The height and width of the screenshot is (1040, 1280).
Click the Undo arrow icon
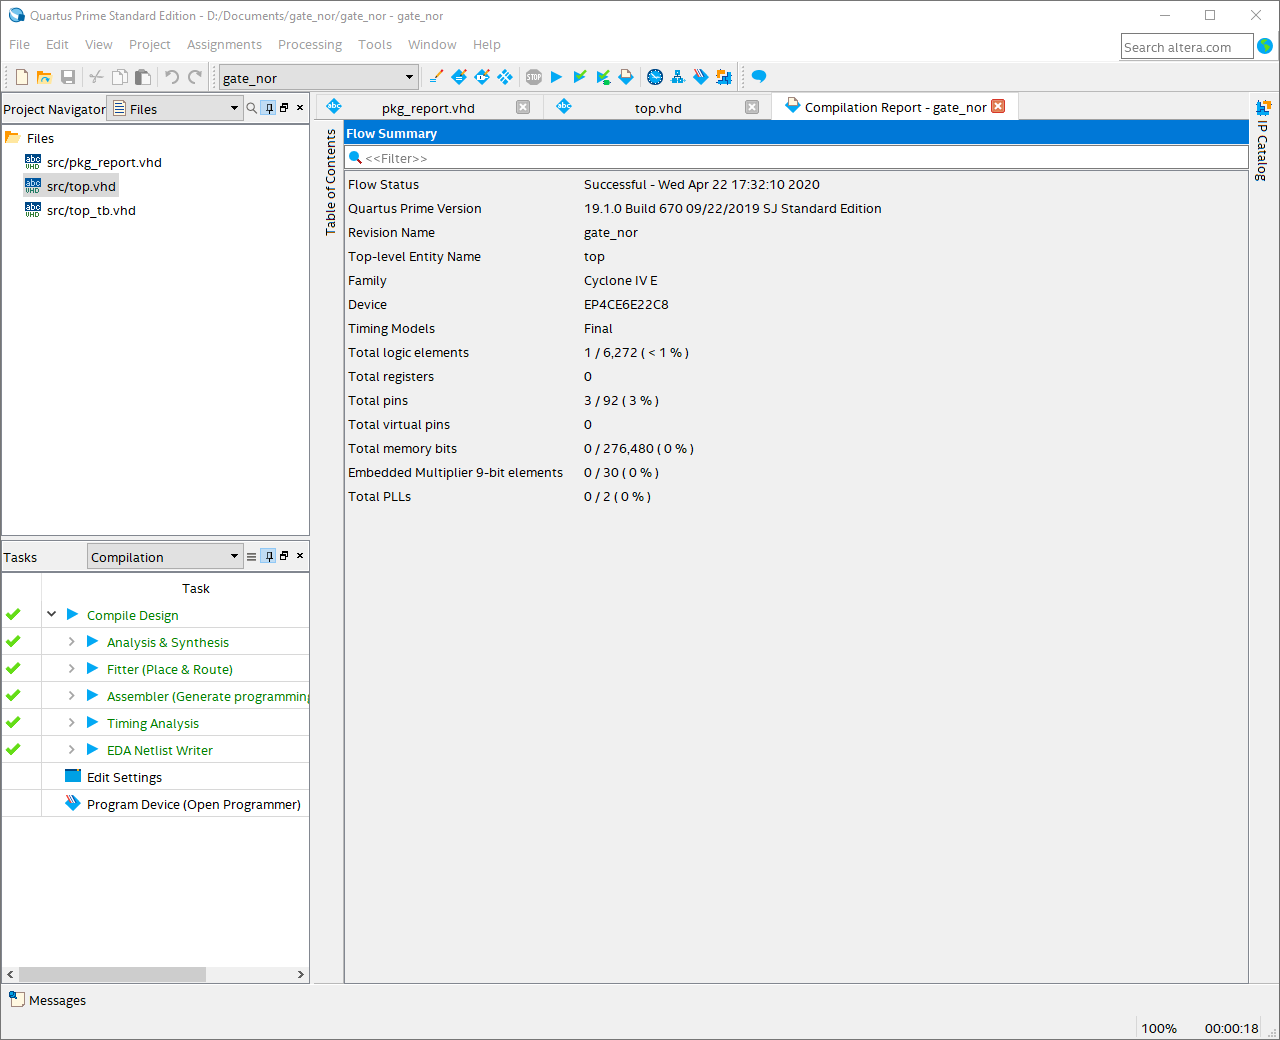pos(172,77)
